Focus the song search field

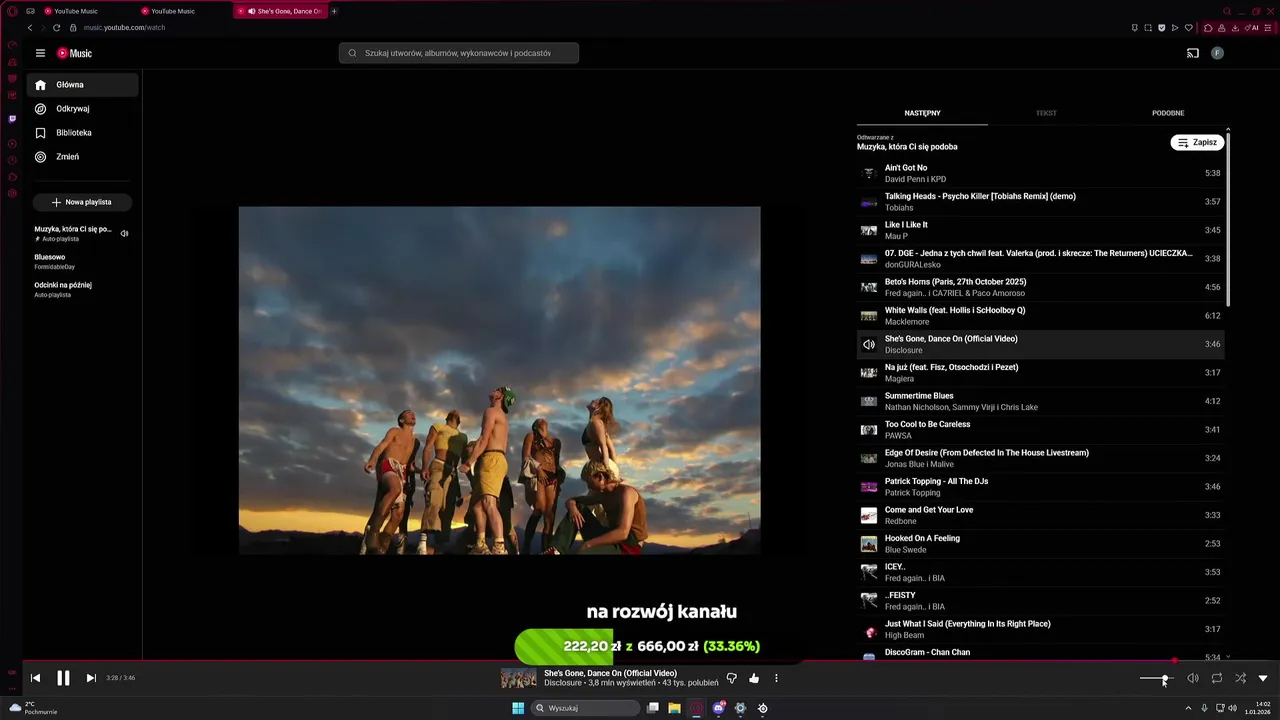pyautogui.click(x=459, y=53)
